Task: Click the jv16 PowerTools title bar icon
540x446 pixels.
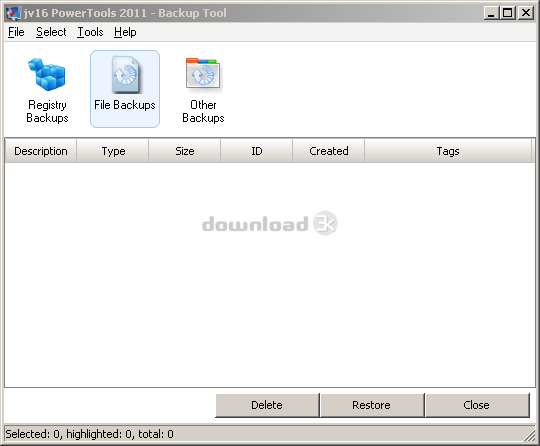Action: [x=13, y=13]
